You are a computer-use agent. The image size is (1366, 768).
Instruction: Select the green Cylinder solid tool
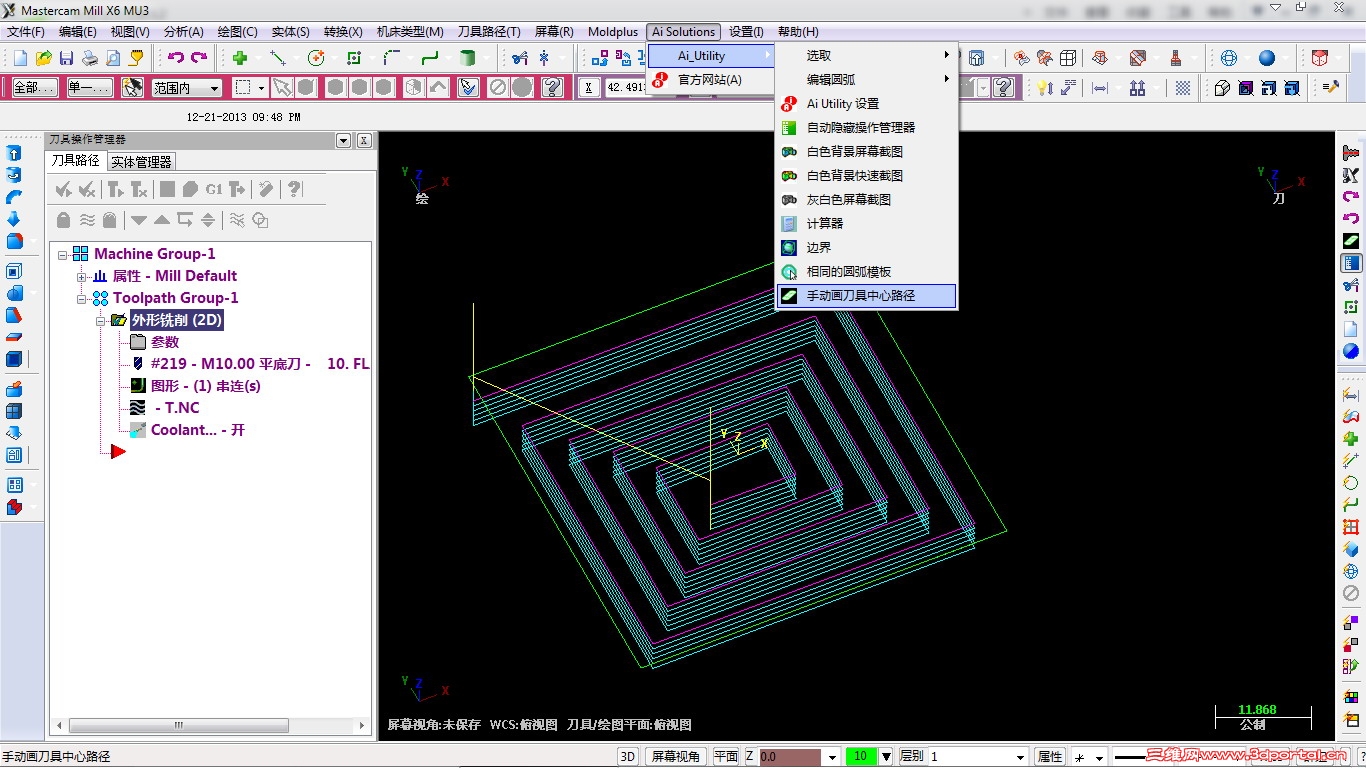(467, 58)
